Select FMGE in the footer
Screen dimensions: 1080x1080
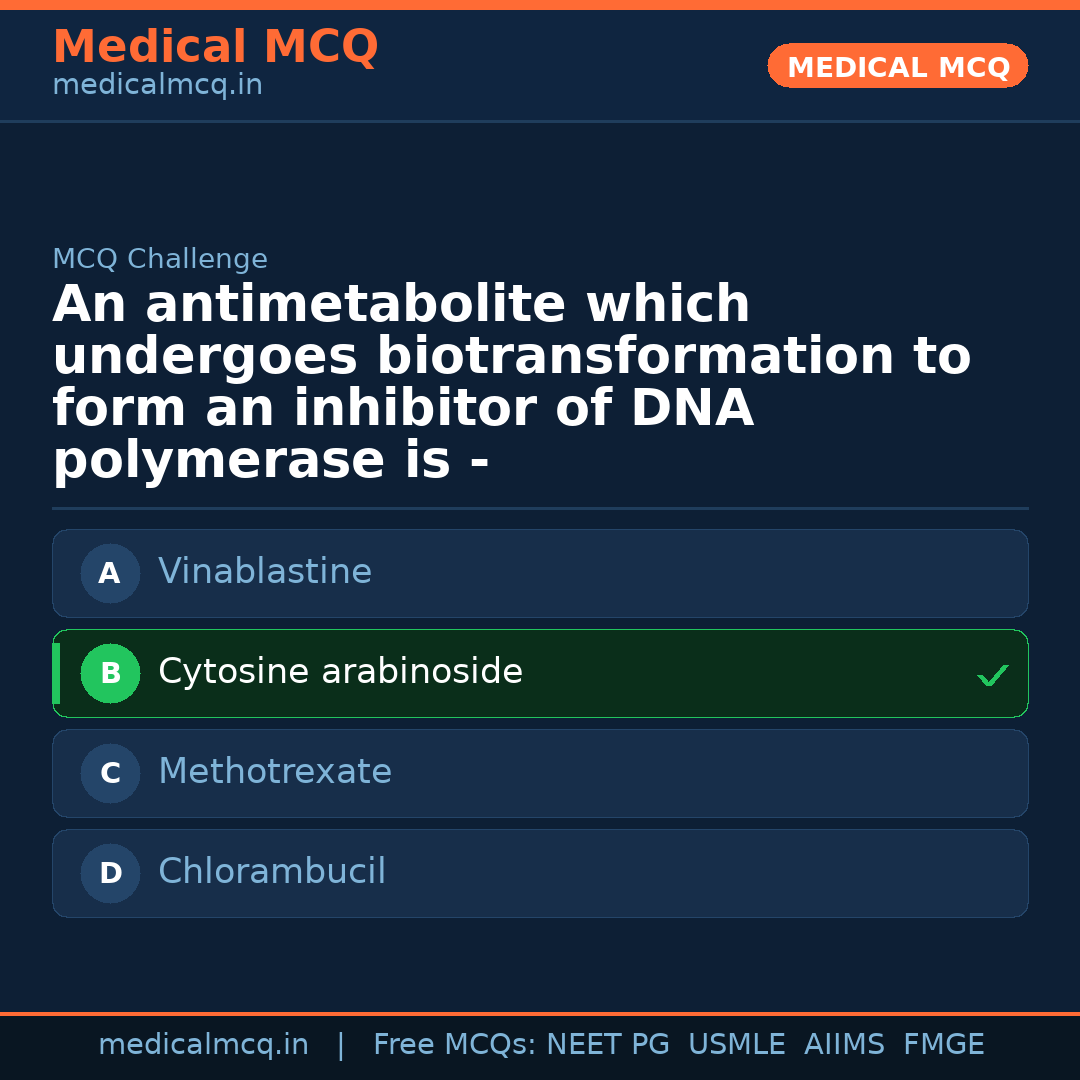coord(943,1045)
